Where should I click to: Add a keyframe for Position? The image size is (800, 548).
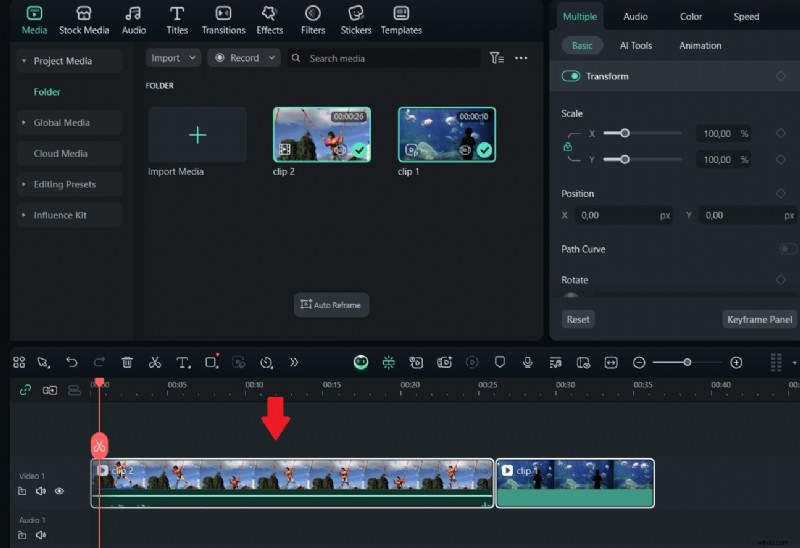tap(781, 193)
